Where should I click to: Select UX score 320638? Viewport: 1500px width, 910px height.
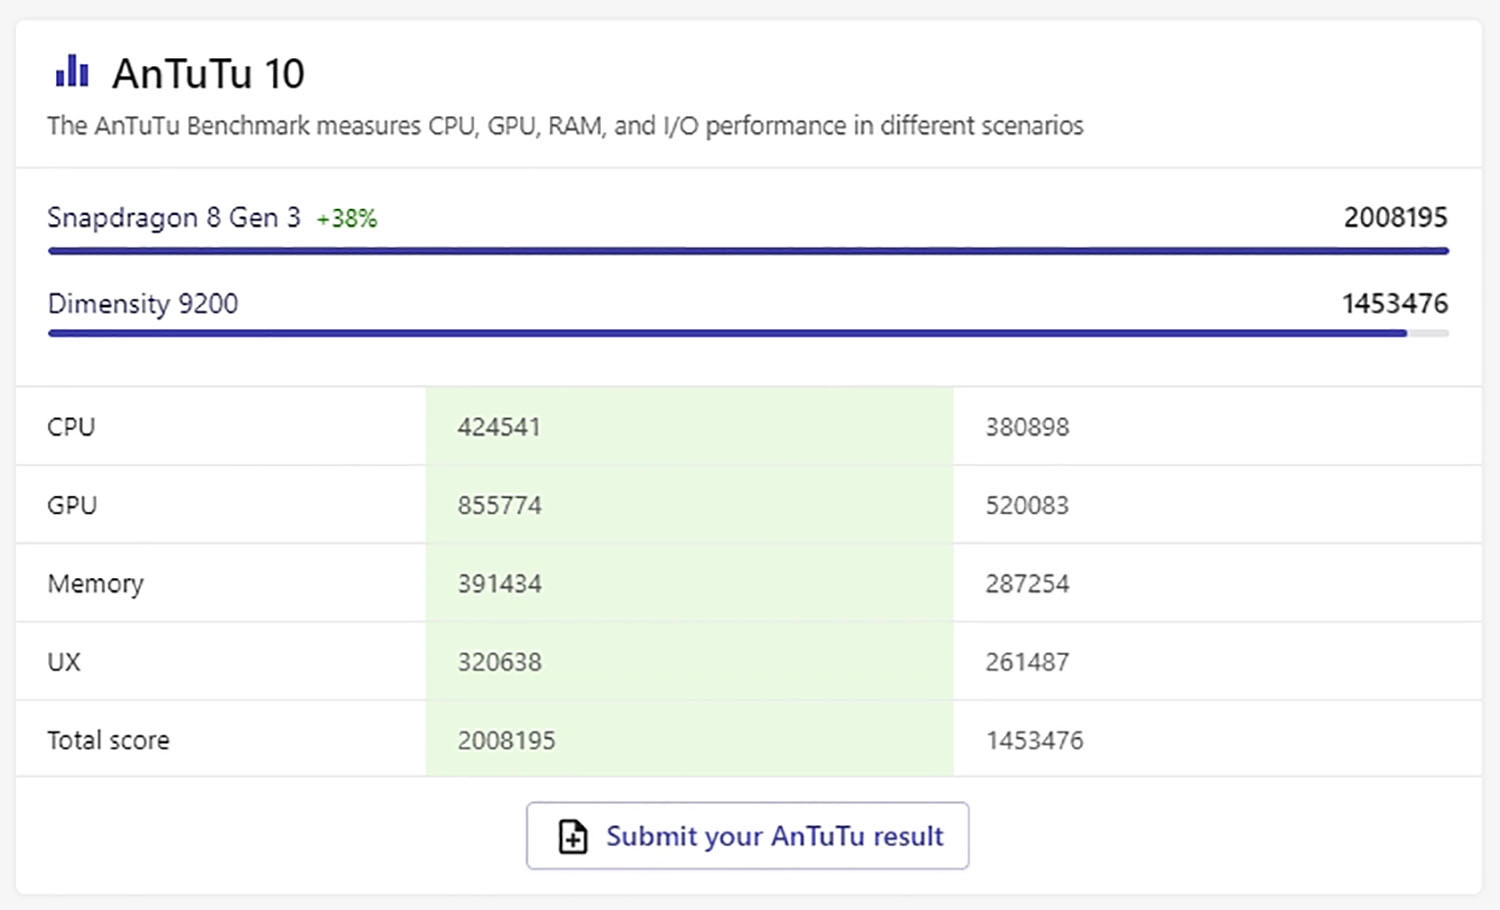(499, 662)
